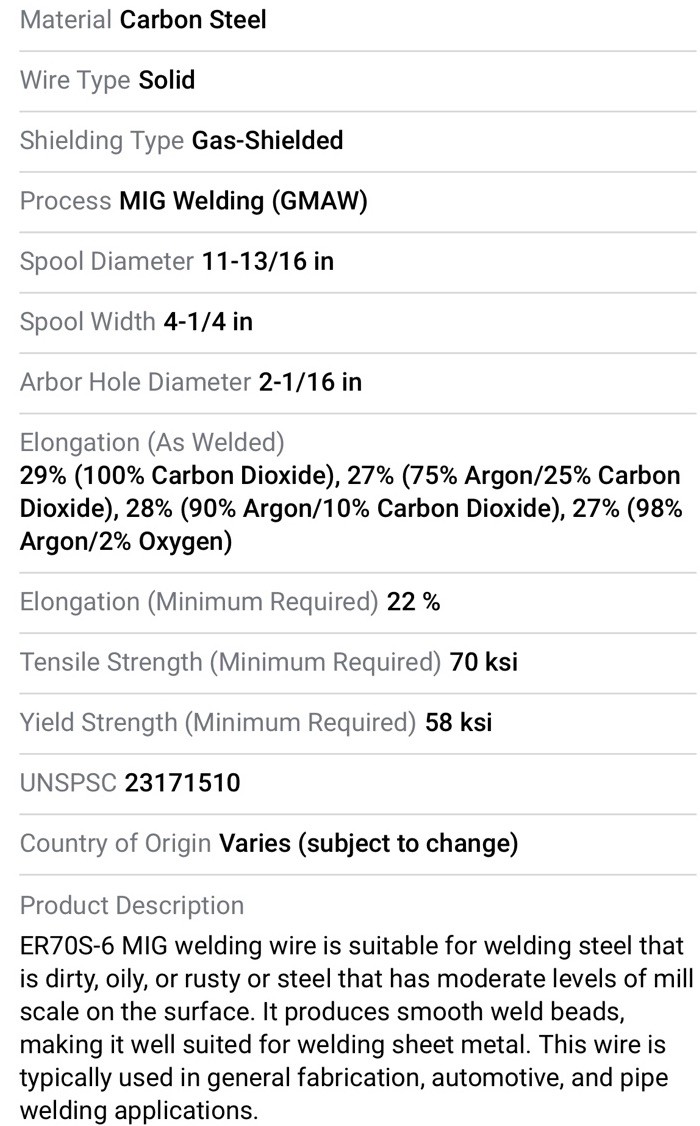Select the UNSPSC code 23171510

pyautogui.click(x=183, y=783)
